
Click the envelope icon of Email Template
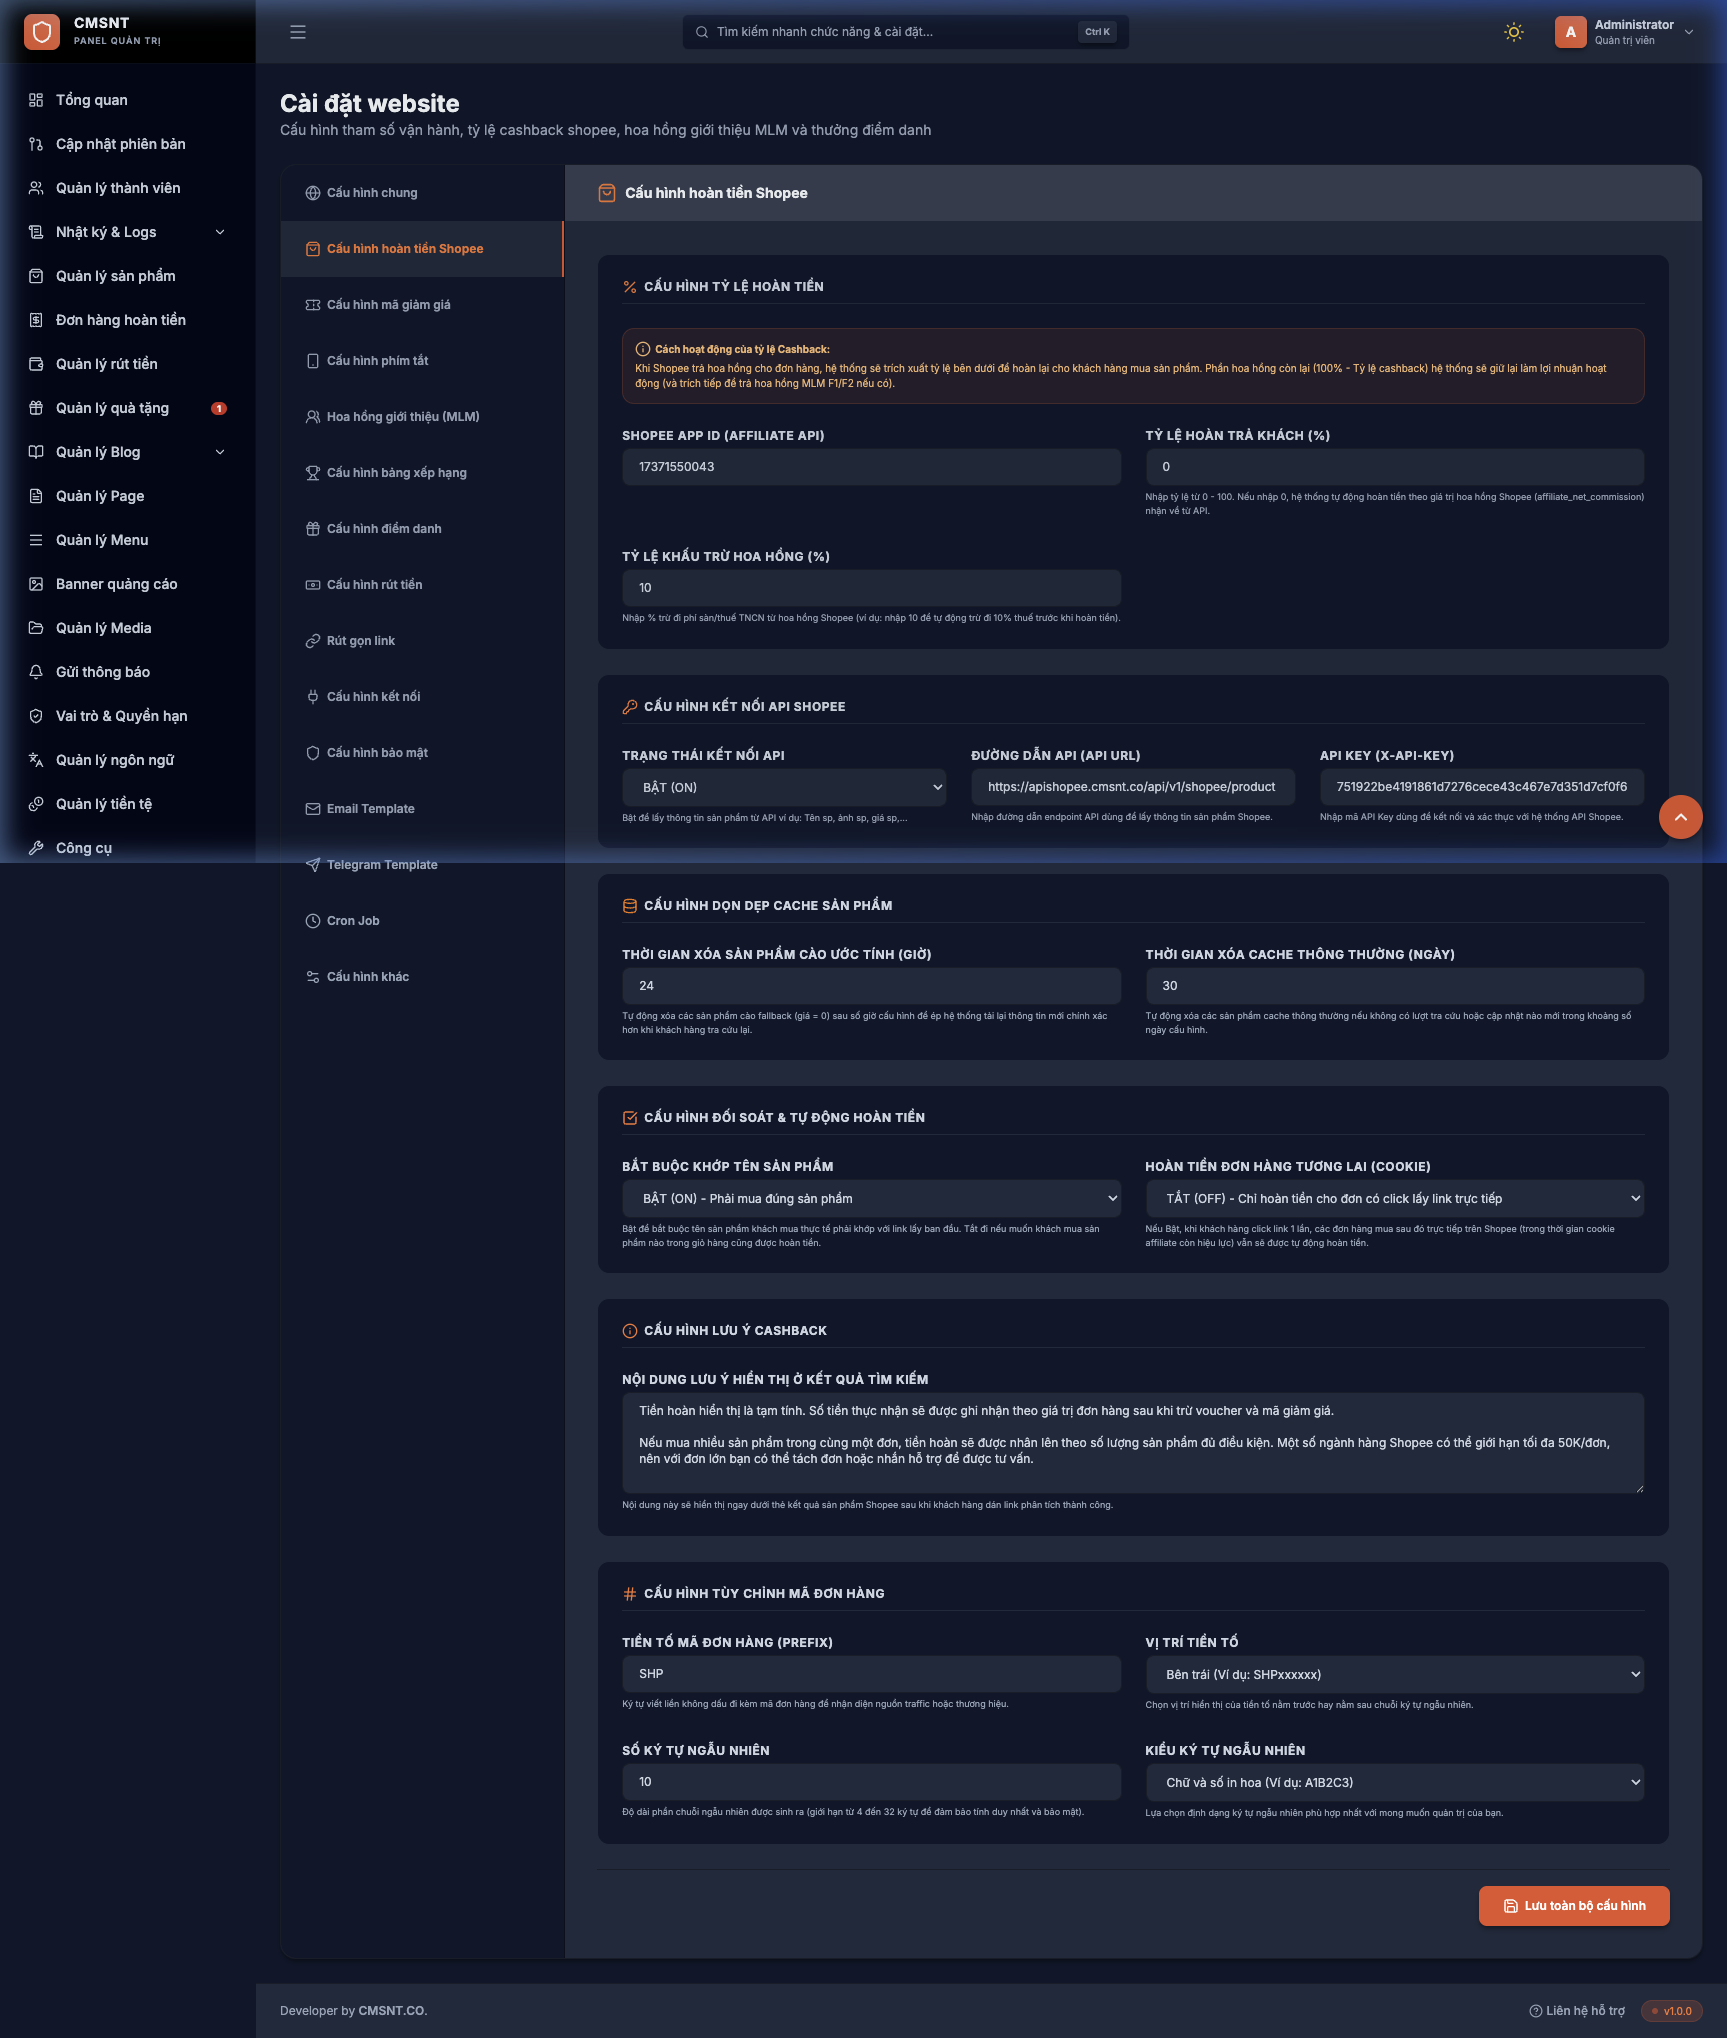(313, 809)
